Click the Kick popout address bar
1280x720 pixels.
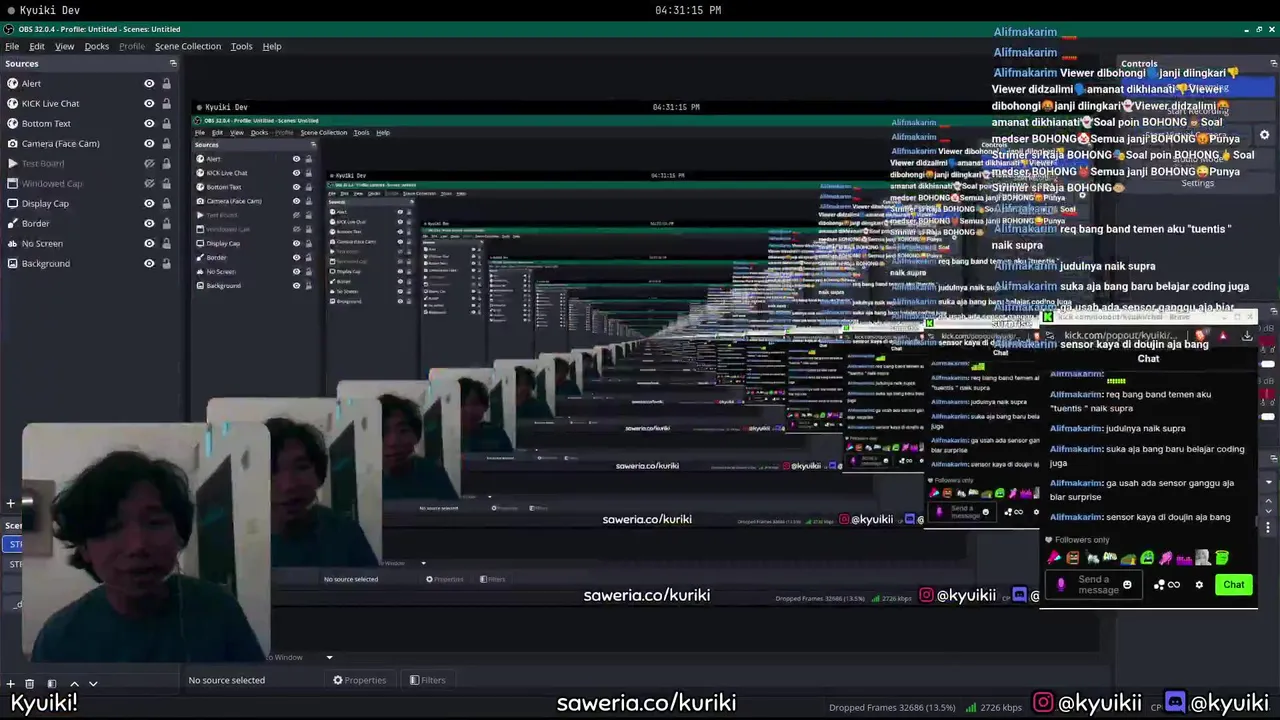pos(1120,336)
